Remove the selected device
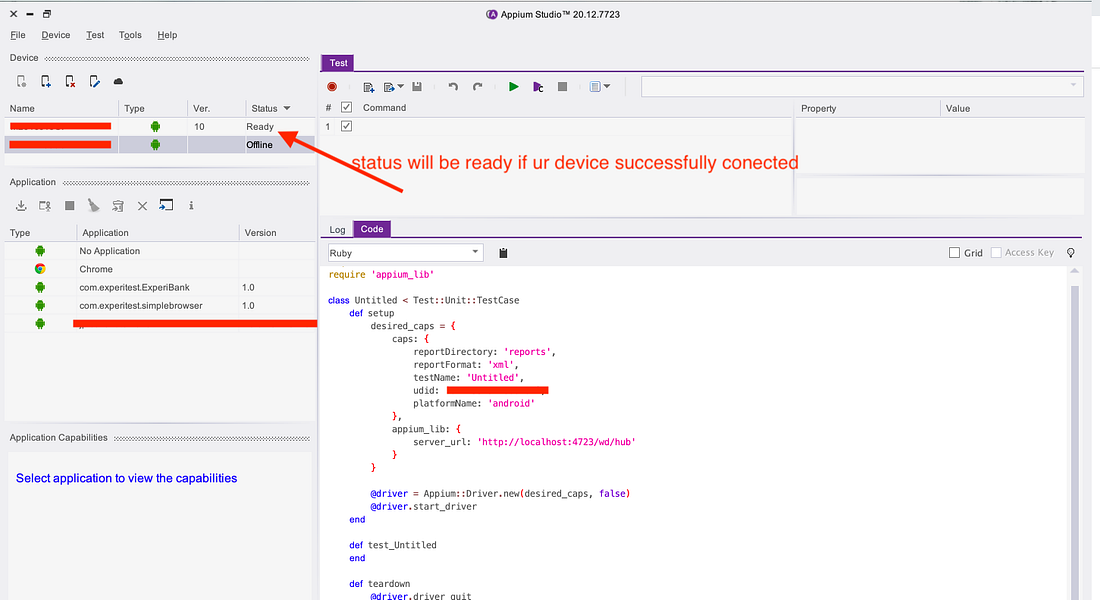This screenshot has width=1100, height=600. tap(69, 81)
